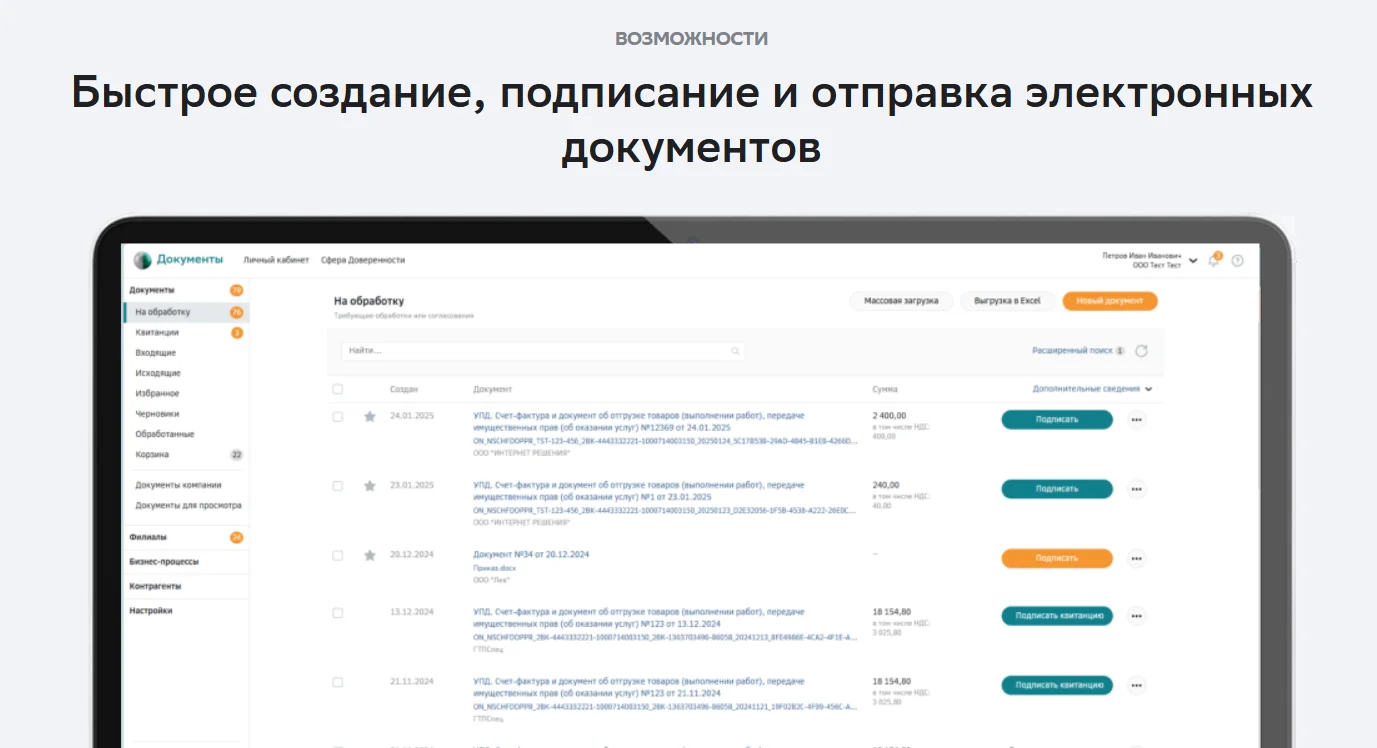Open the Входящие folder
1377x748 pixels.
[x=156, y=353]
